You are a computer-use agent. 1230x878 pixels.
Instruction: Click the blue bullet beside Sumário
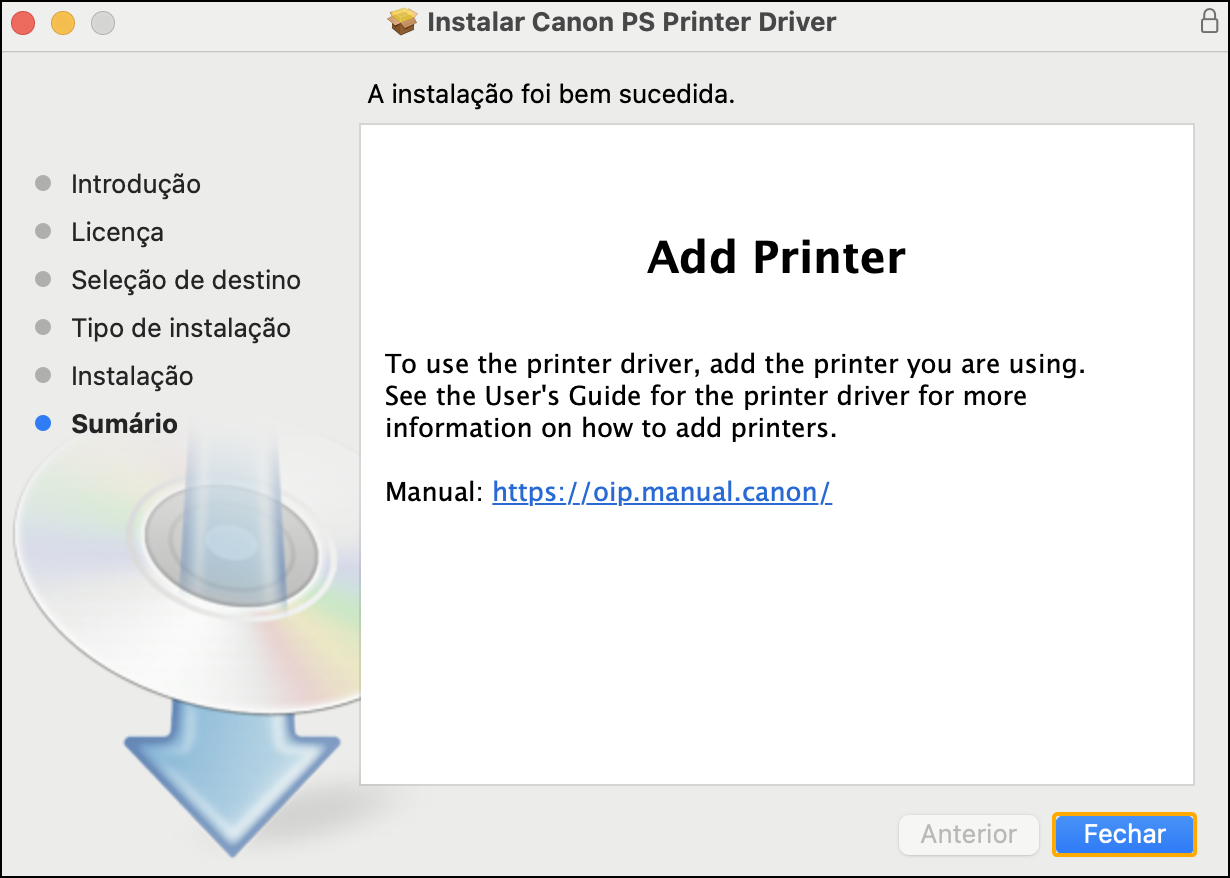click(43, 424)
